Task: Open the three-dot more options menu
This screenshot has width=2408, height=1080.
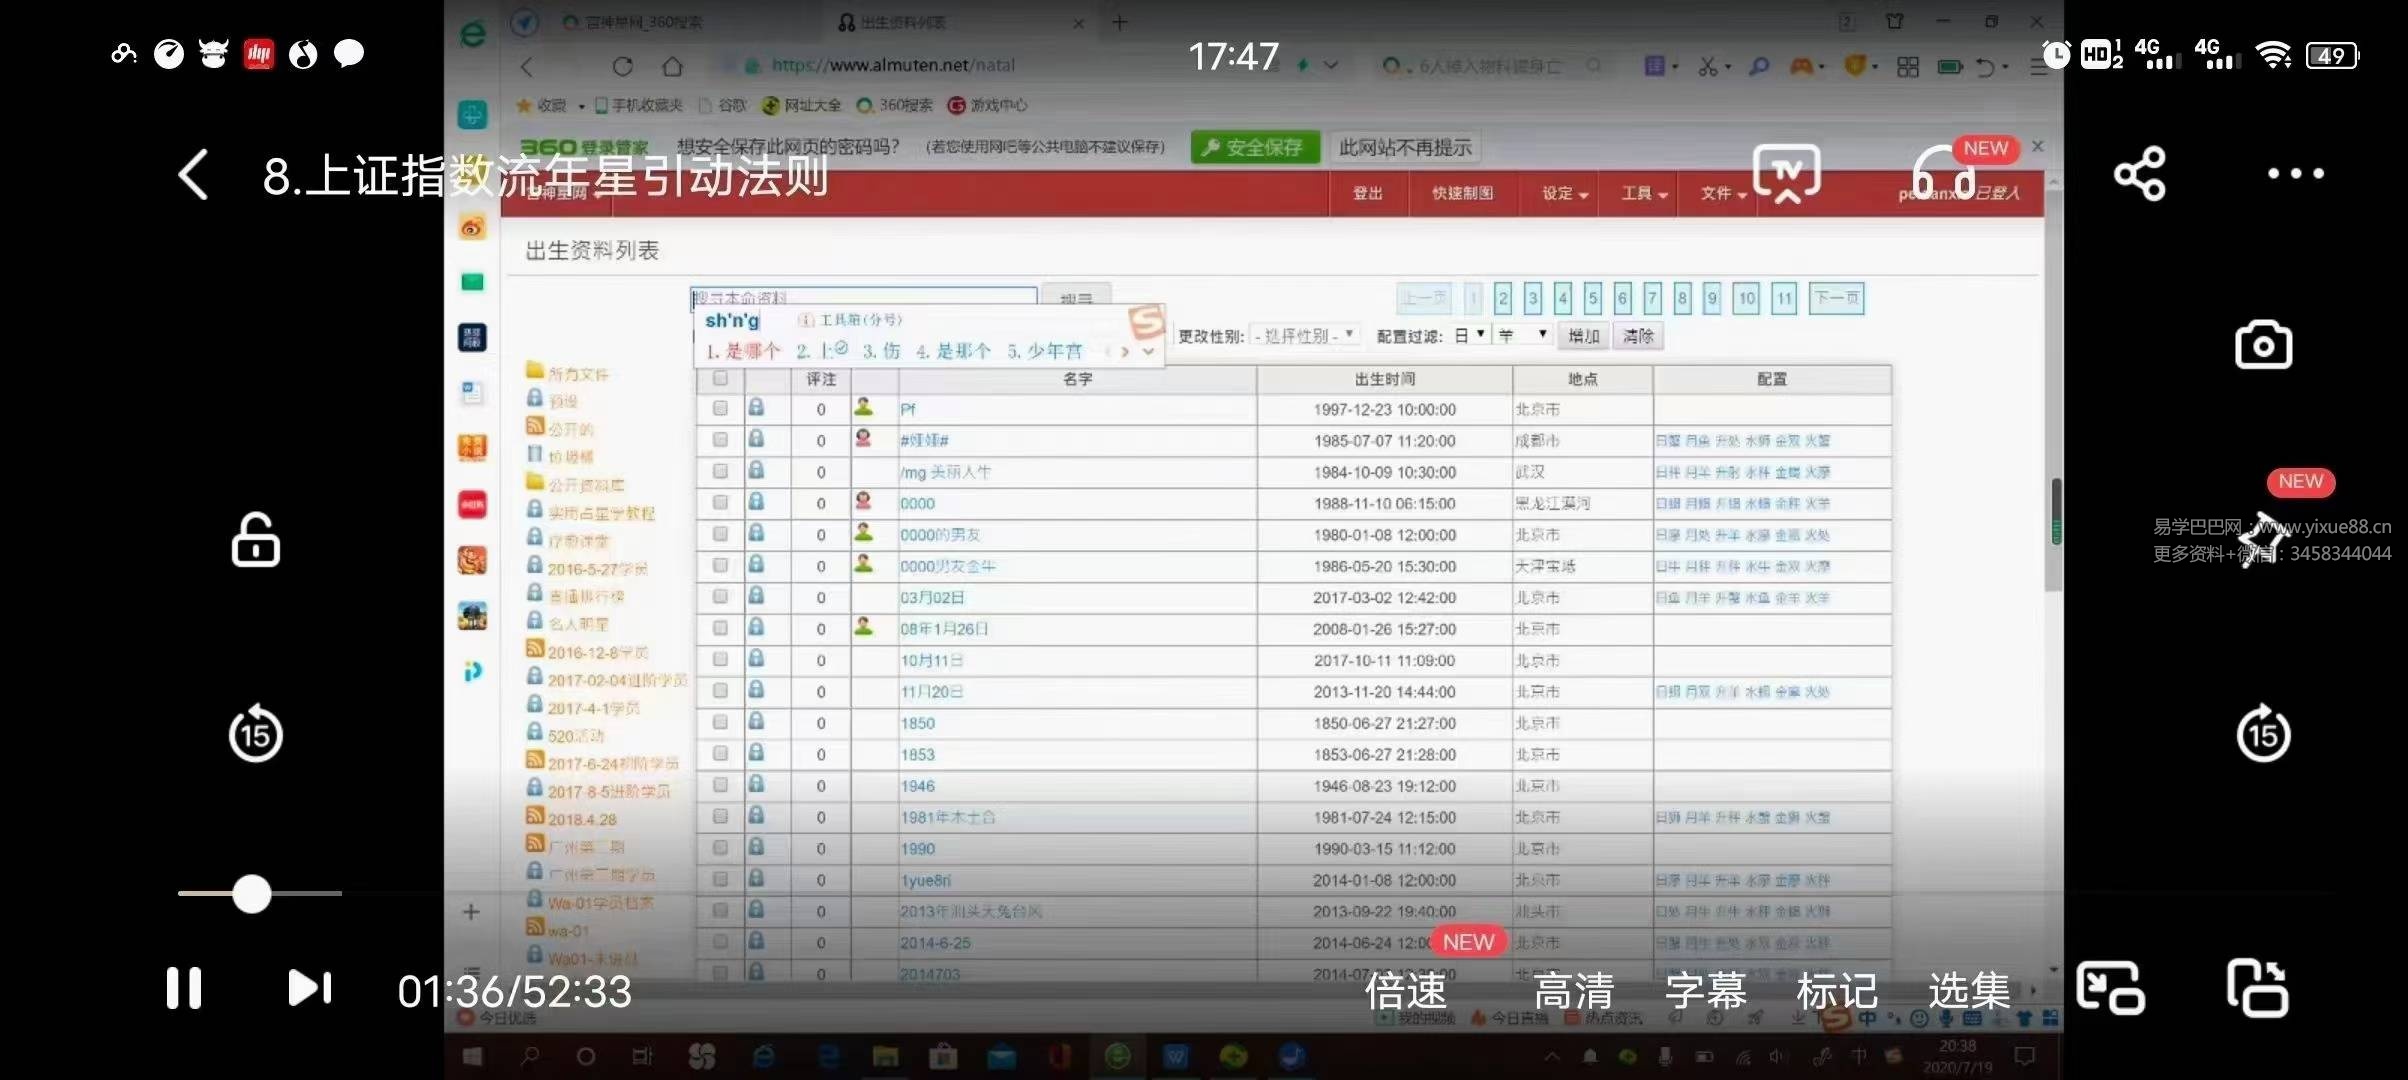Action: [x=2295, y=174]
